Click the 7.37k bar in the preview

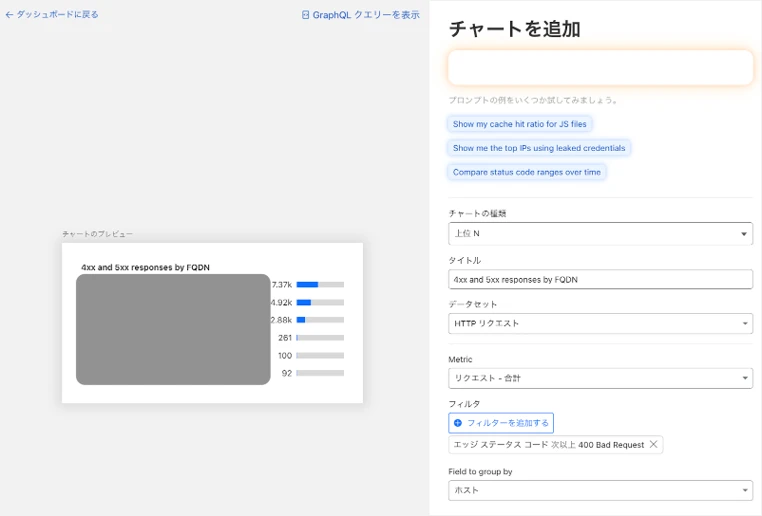[320, 285]
